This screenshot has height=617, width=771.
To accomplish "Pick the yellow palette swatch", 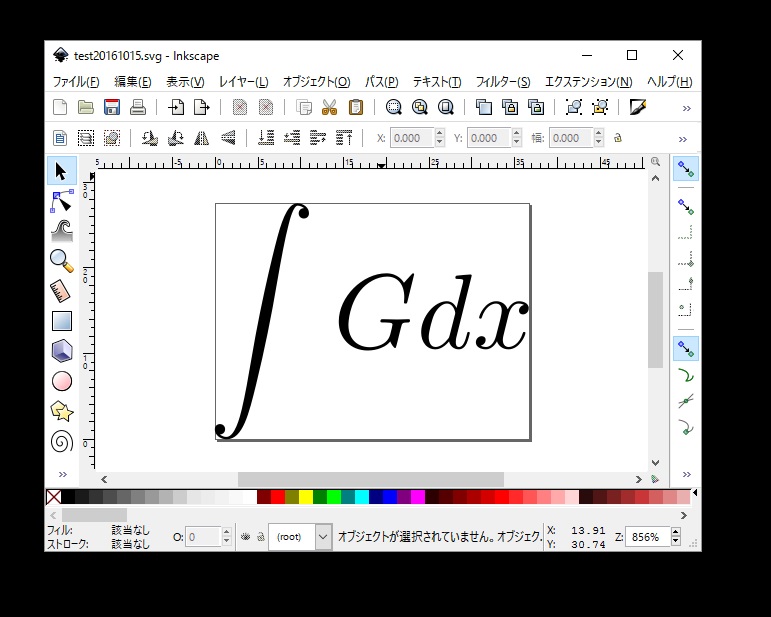I will pyautogui.click(x=306, y=497).
